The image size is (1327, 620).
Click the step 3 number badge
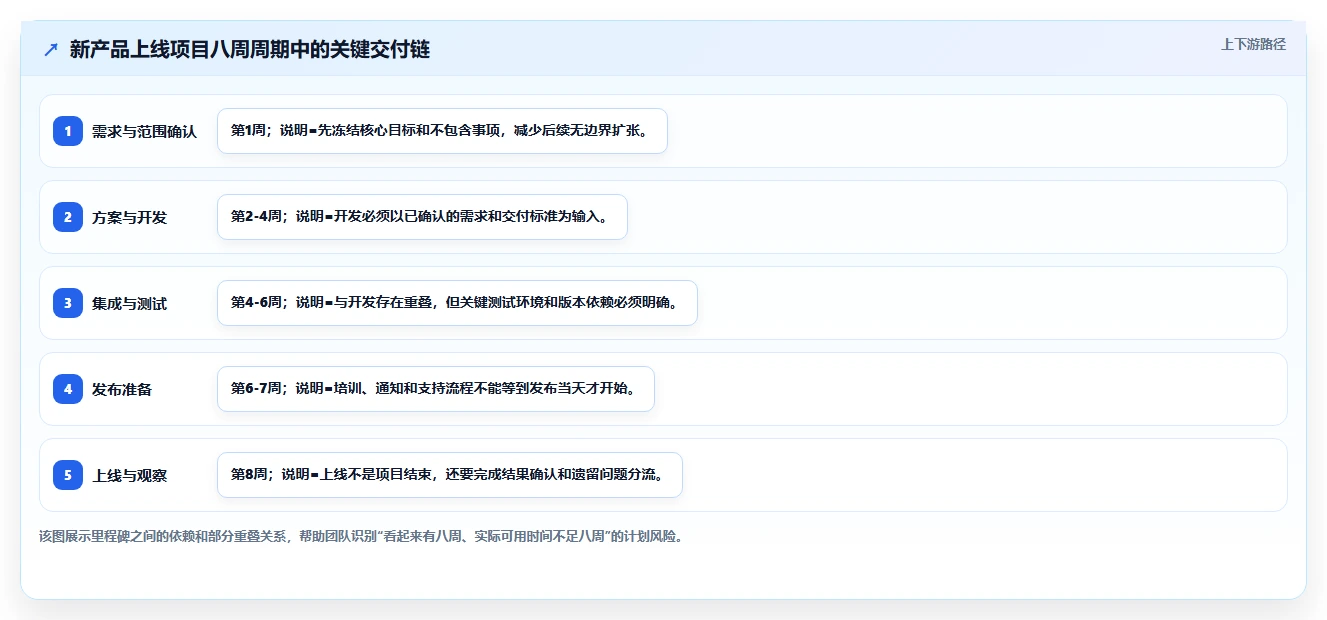(x=68, y=303)
